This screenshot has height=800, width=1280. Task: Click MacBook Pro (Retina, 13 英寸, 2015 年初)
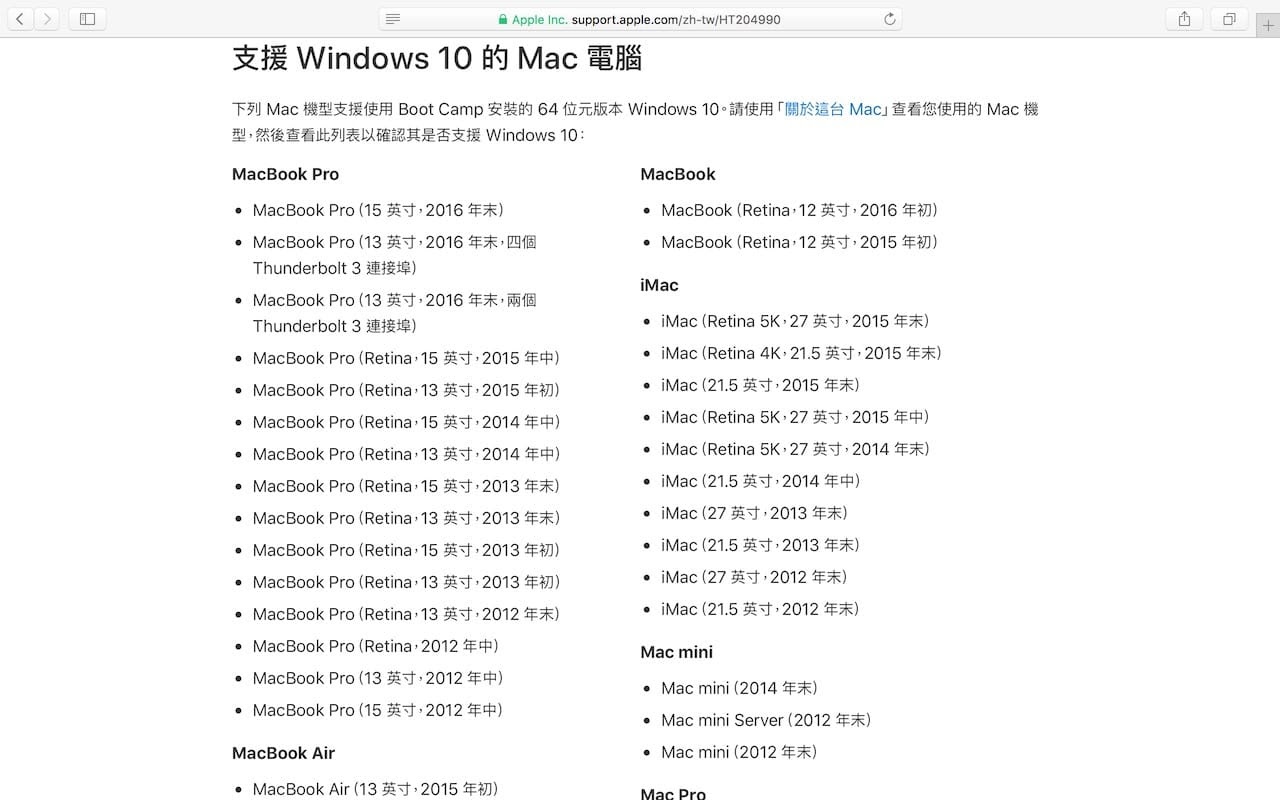click(x=406, y=390)
